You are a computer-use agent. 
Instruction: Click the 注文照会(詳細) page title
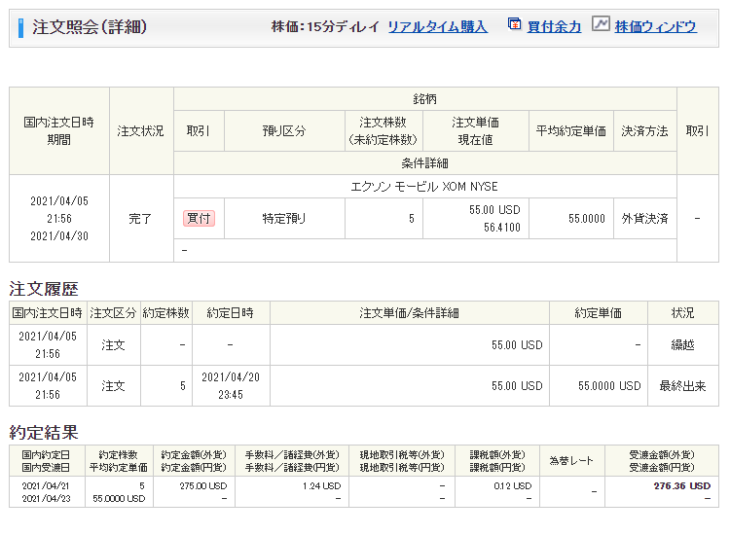89,27
